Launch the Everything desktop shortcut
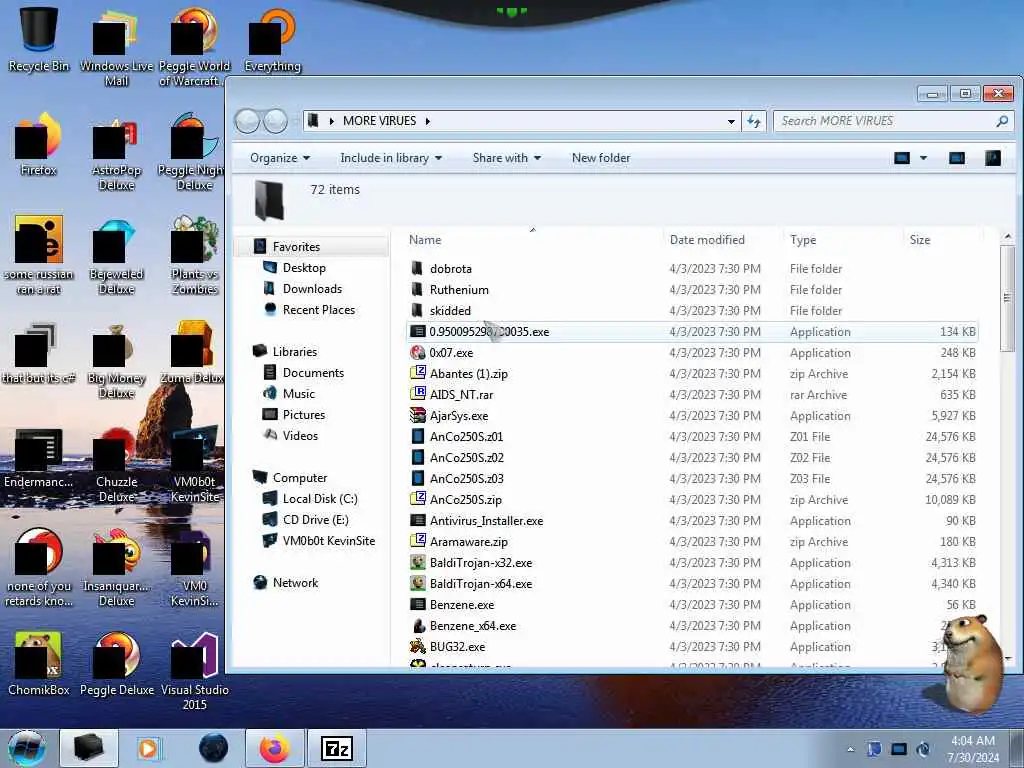Screen dimensions: 1024x768 click(272, 40)
